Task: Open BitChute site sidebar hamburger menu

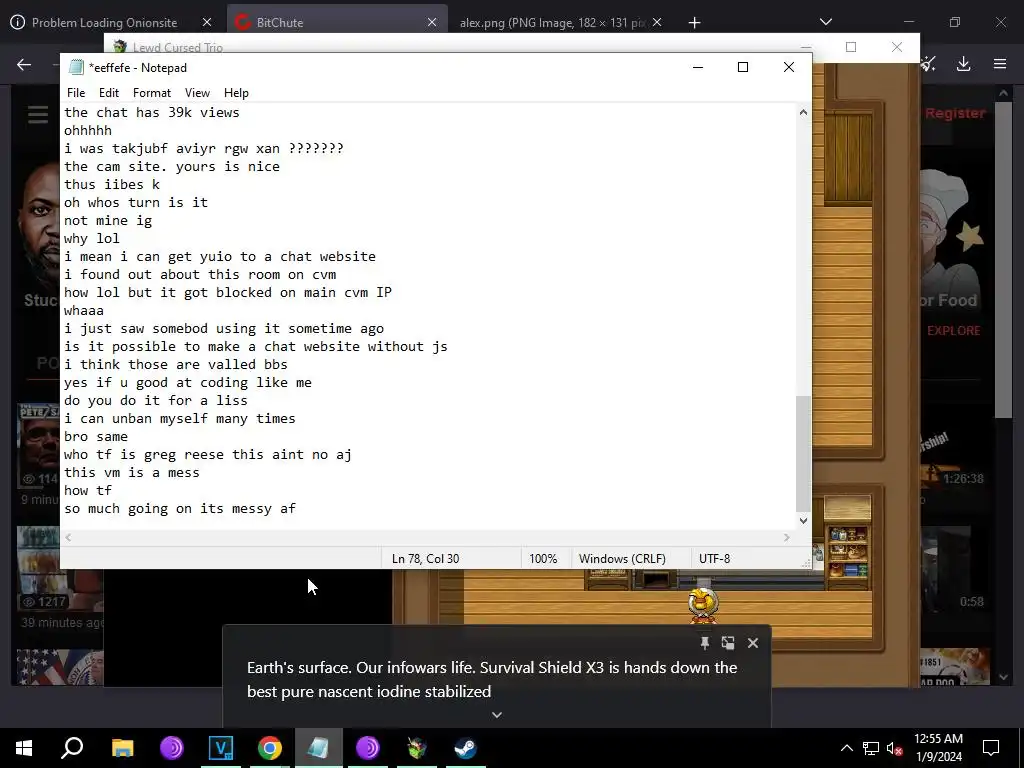Action: tap(38, 114)
